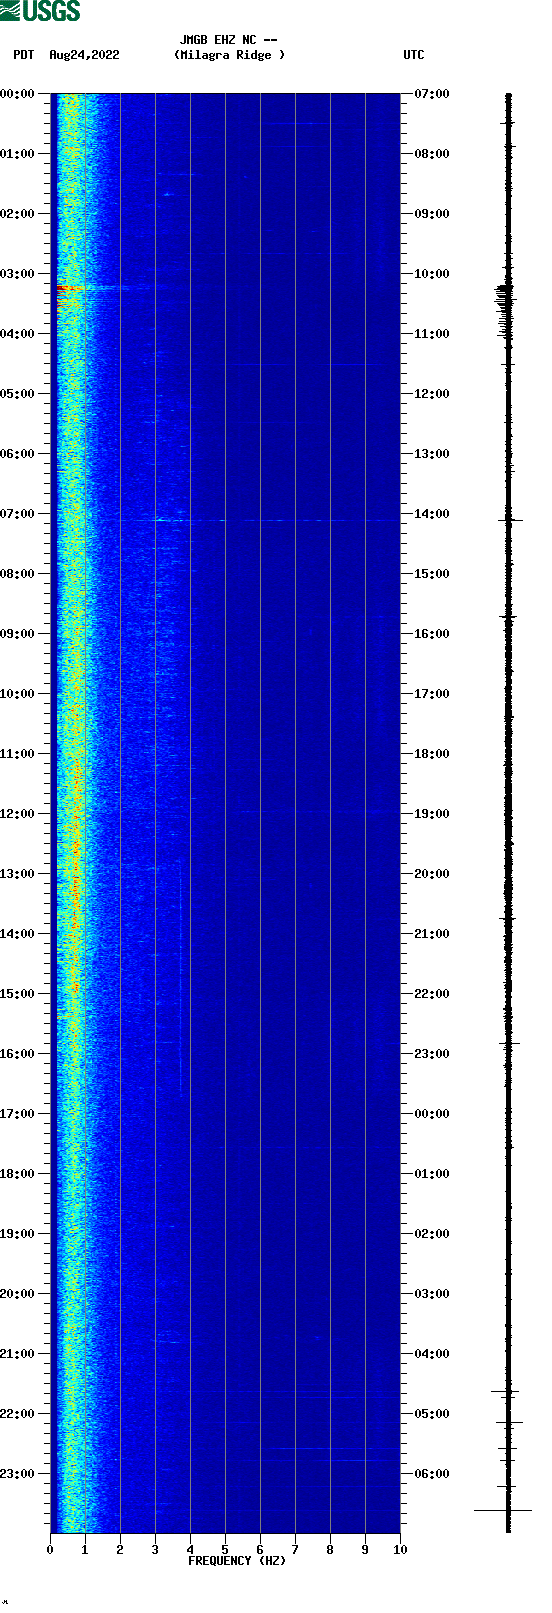This screenshot has height=1613, width=552.
Task: Click the '00:00' PDT time label
Action: pyautogui.click(x=18, y=94)
